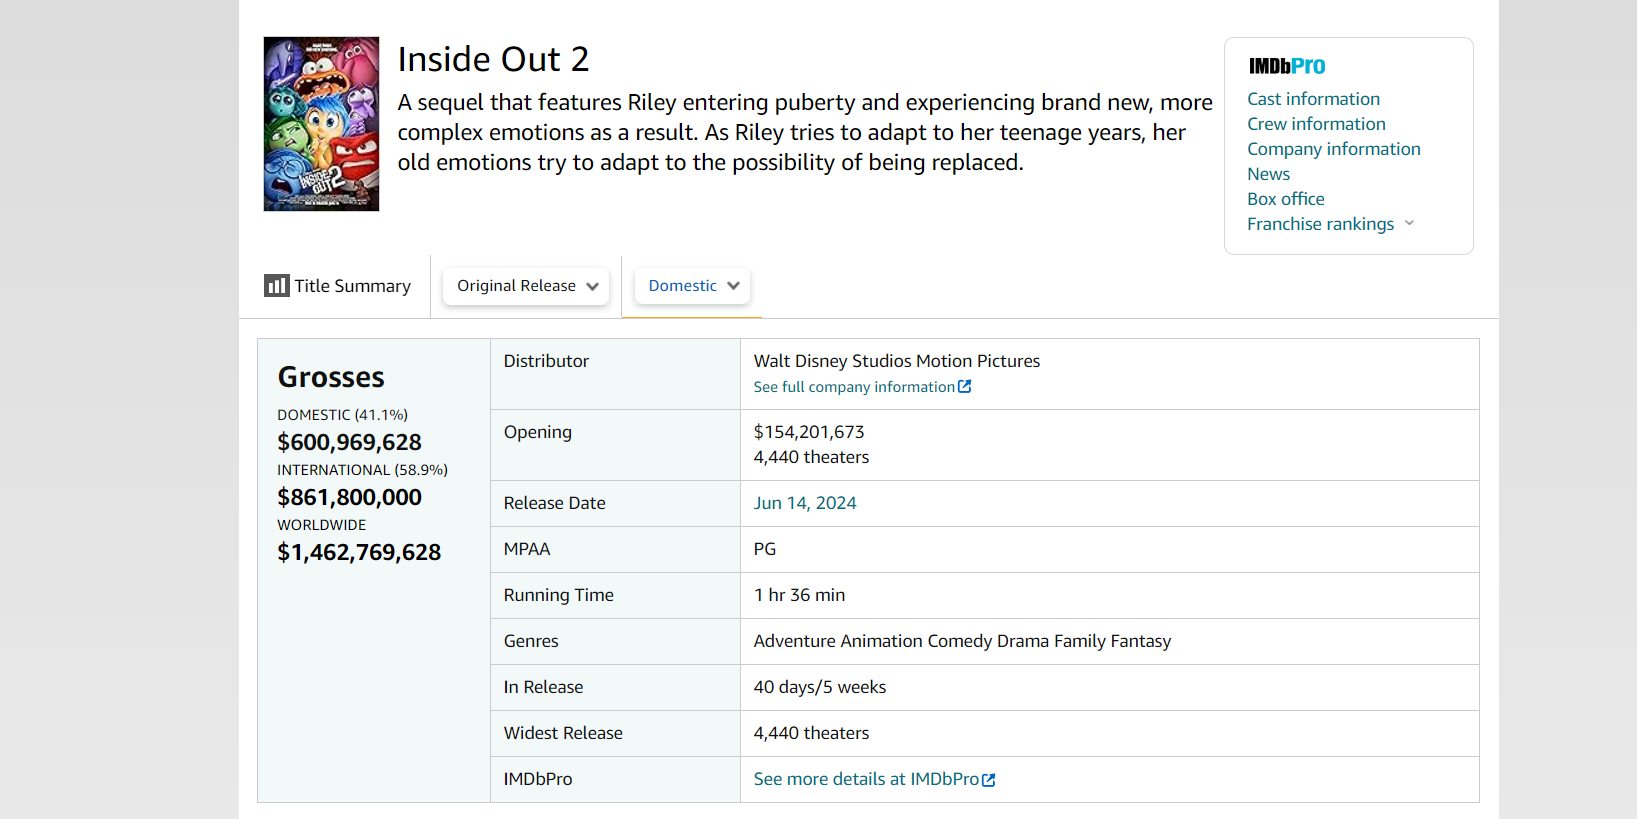Click the Title Summary bar chart icon
The width and height of the screenshot is (1637, 819).
(276, 286)
